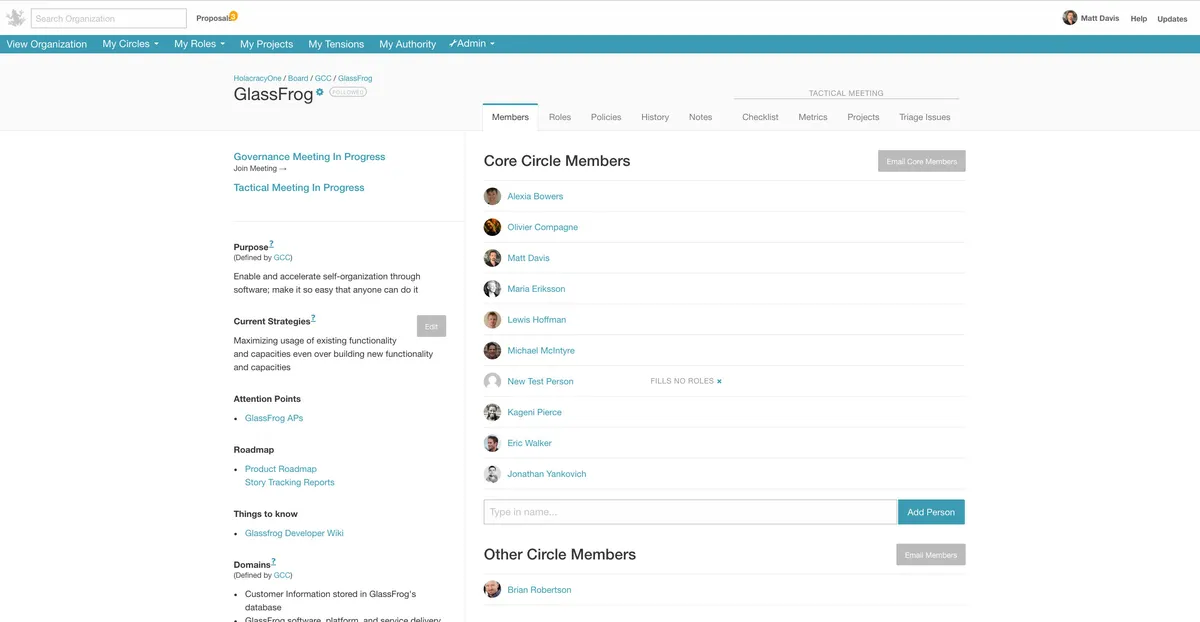Click Matt Davis's profile avatar

click(x=1069, y=17)
